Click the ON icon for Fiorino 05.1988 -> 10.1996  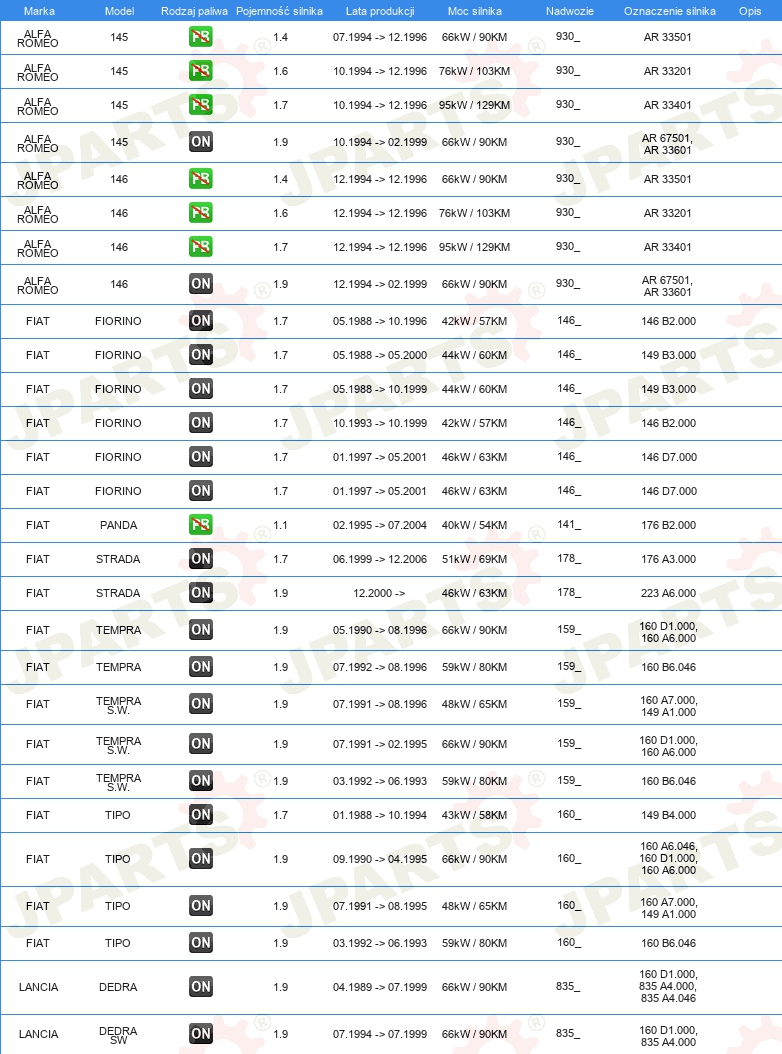(x=200, y=321)
